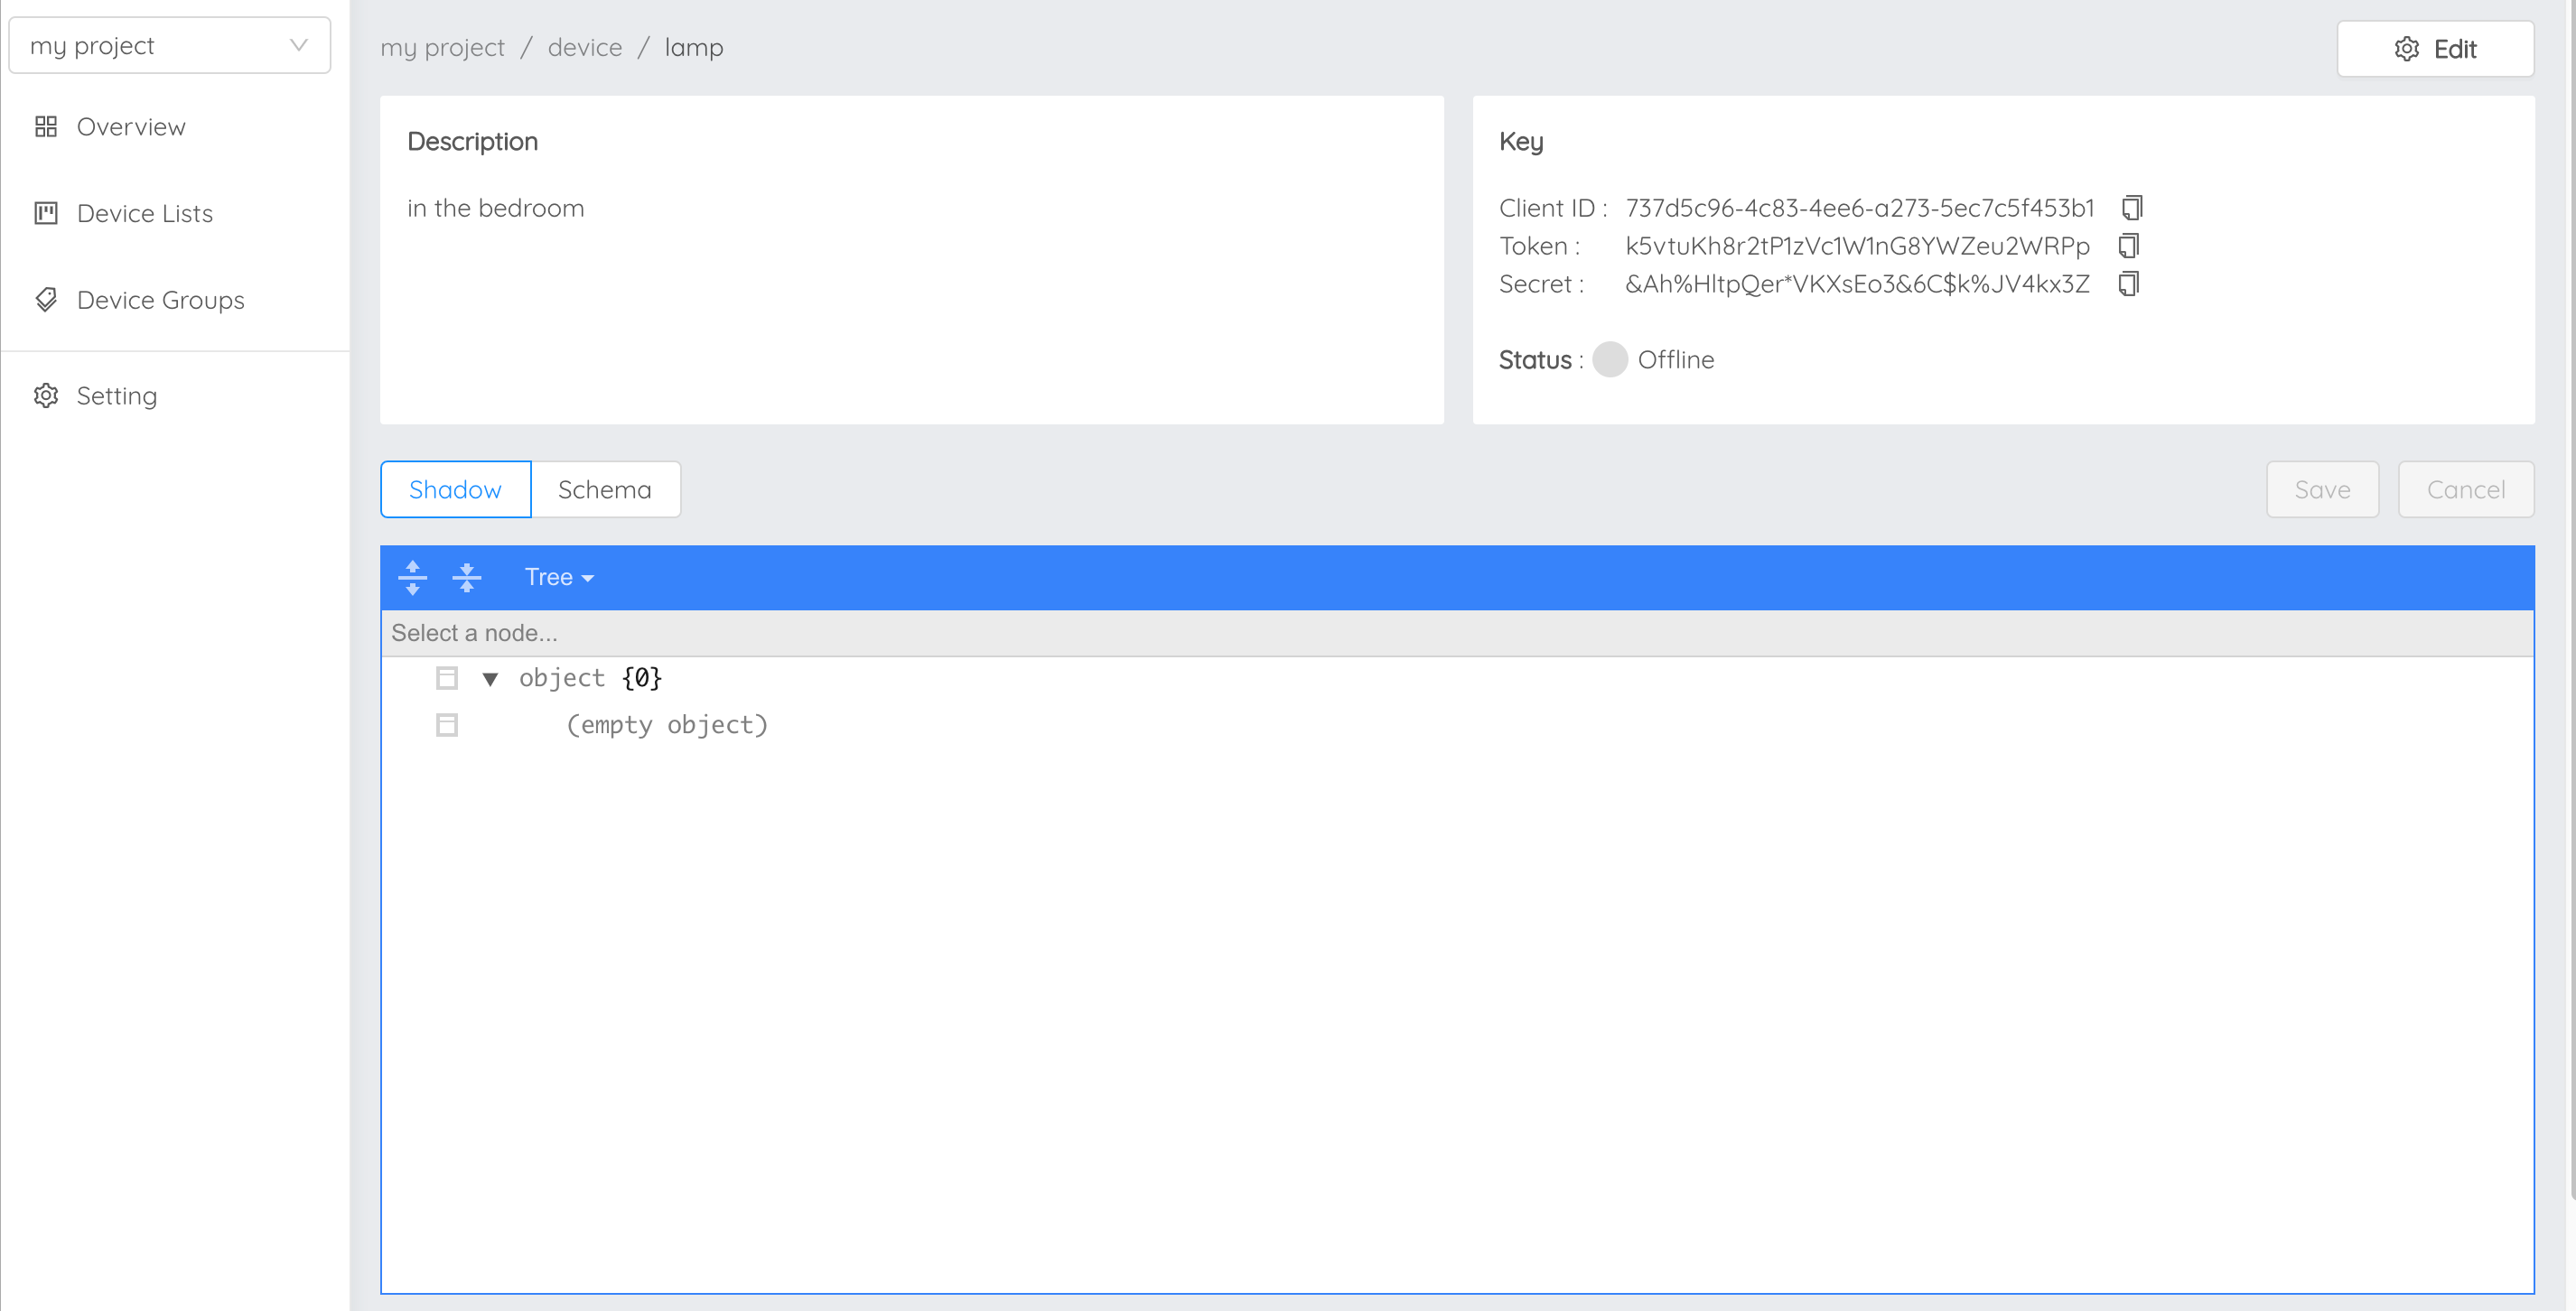Open context menu box for empty object row
This screenshot has height=1311, width=2576.
pyautogui.click(x=447, y=725)
